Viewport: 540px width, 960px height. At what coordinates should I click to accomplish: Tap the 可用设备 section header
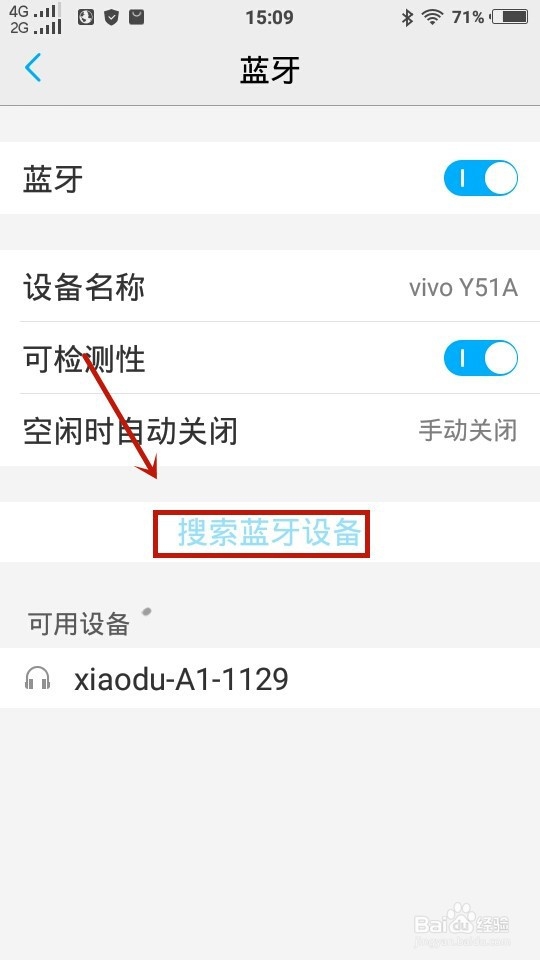[x=78, y=624]
